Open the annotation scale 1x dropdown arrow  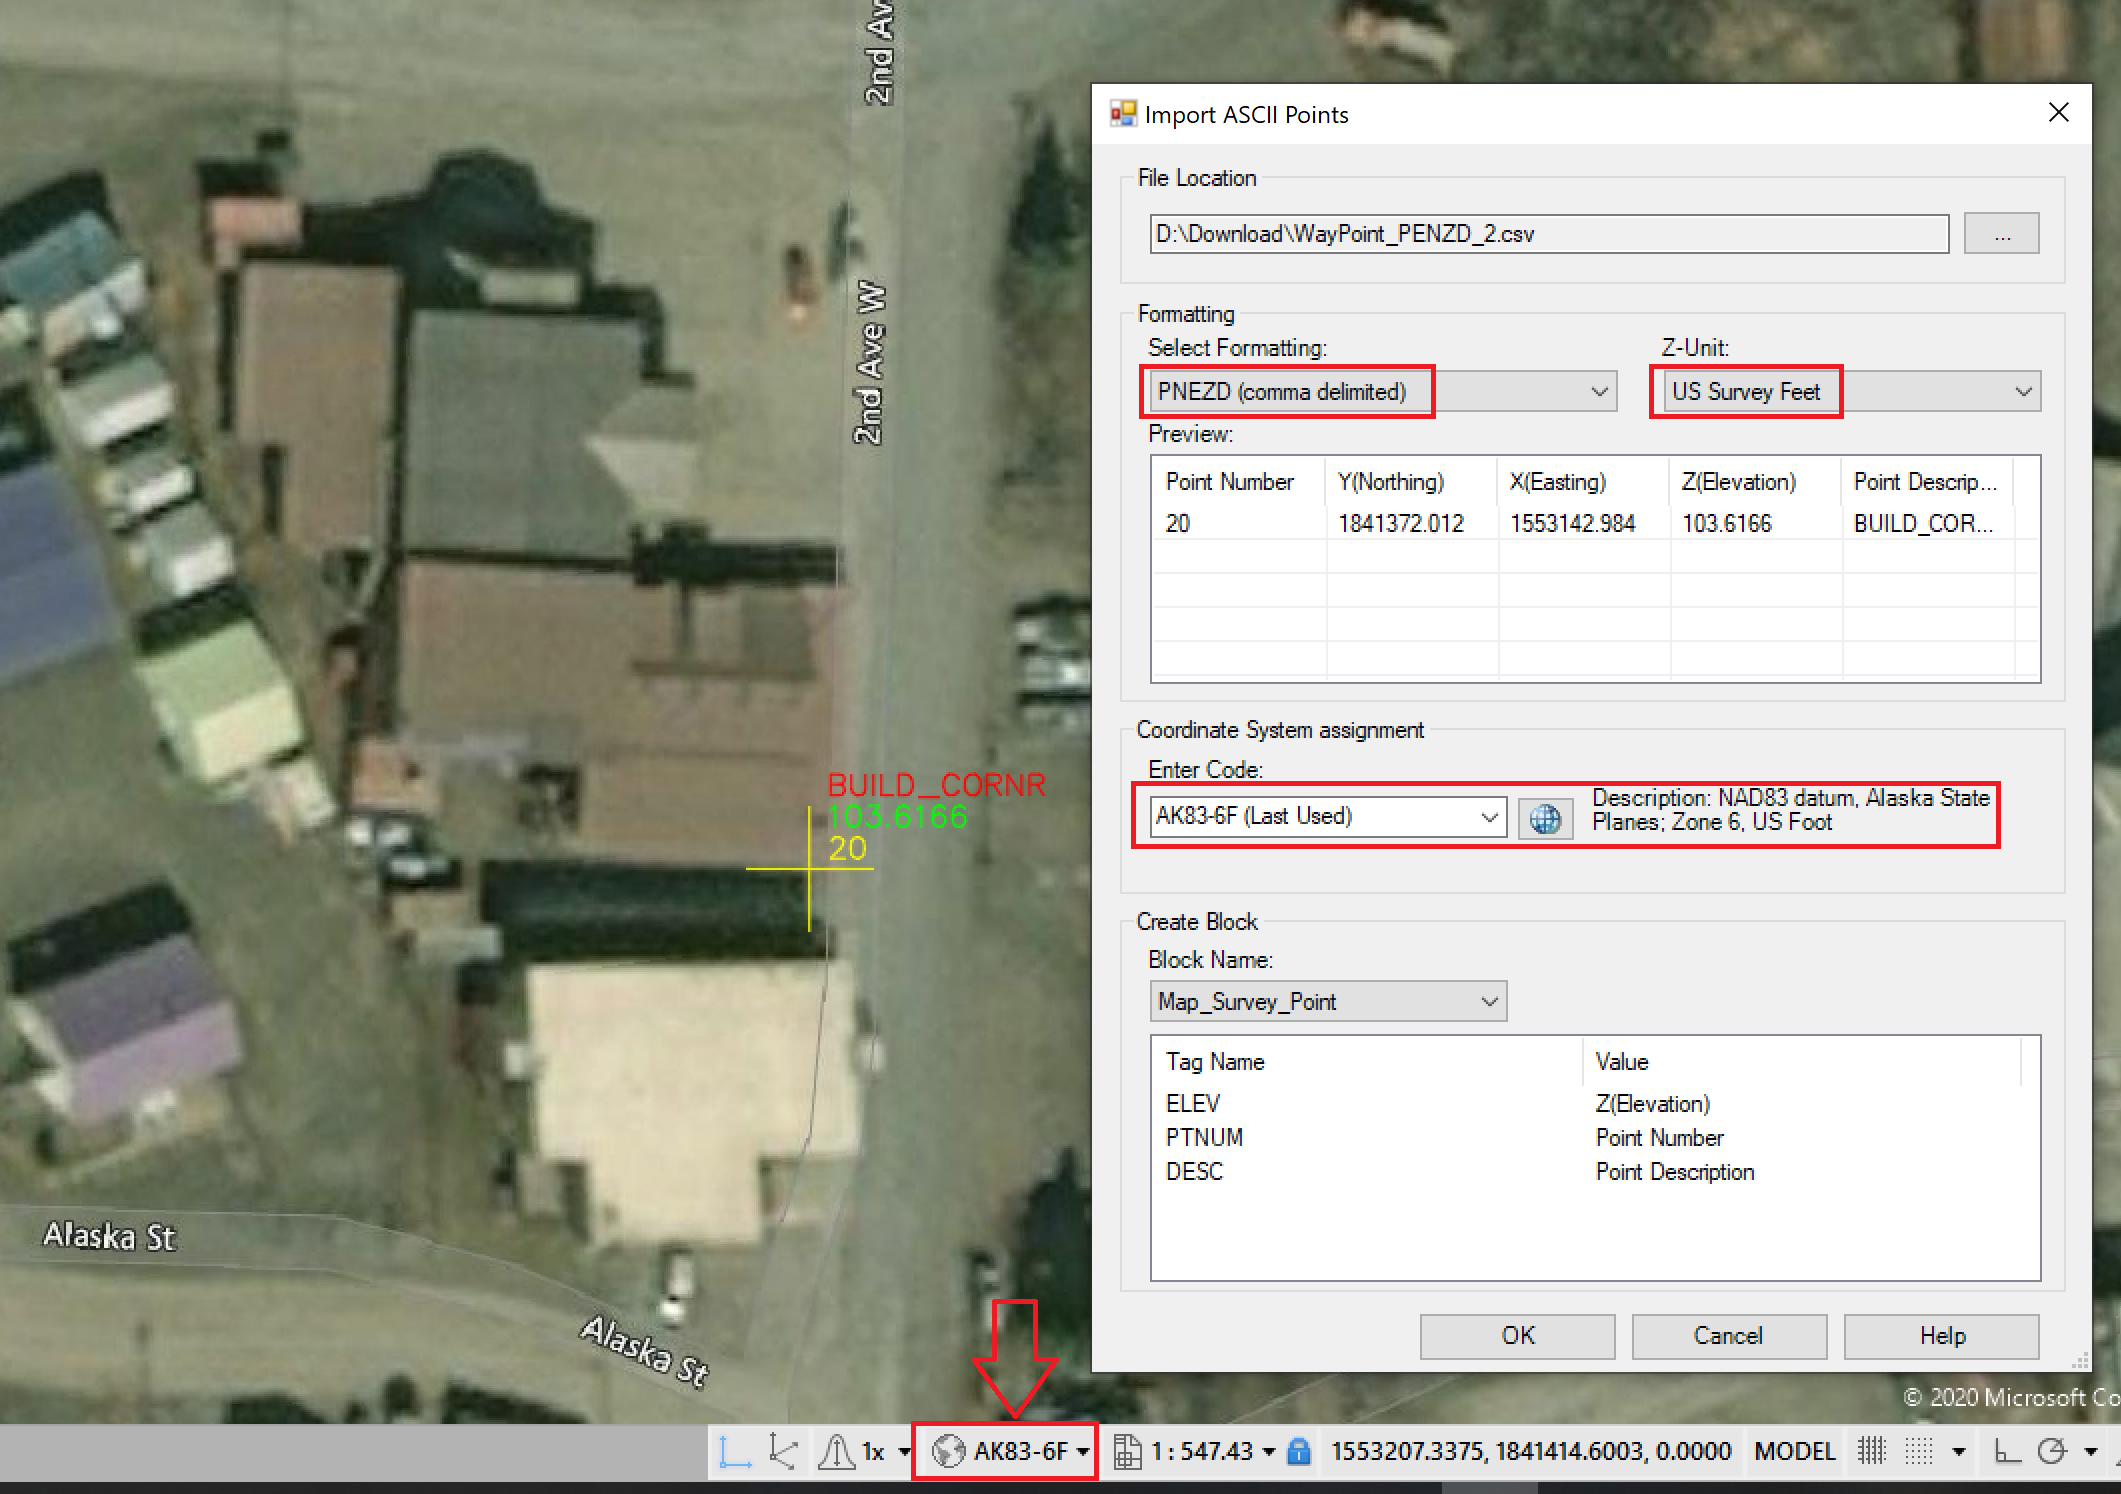click(x=904, y=1451)
